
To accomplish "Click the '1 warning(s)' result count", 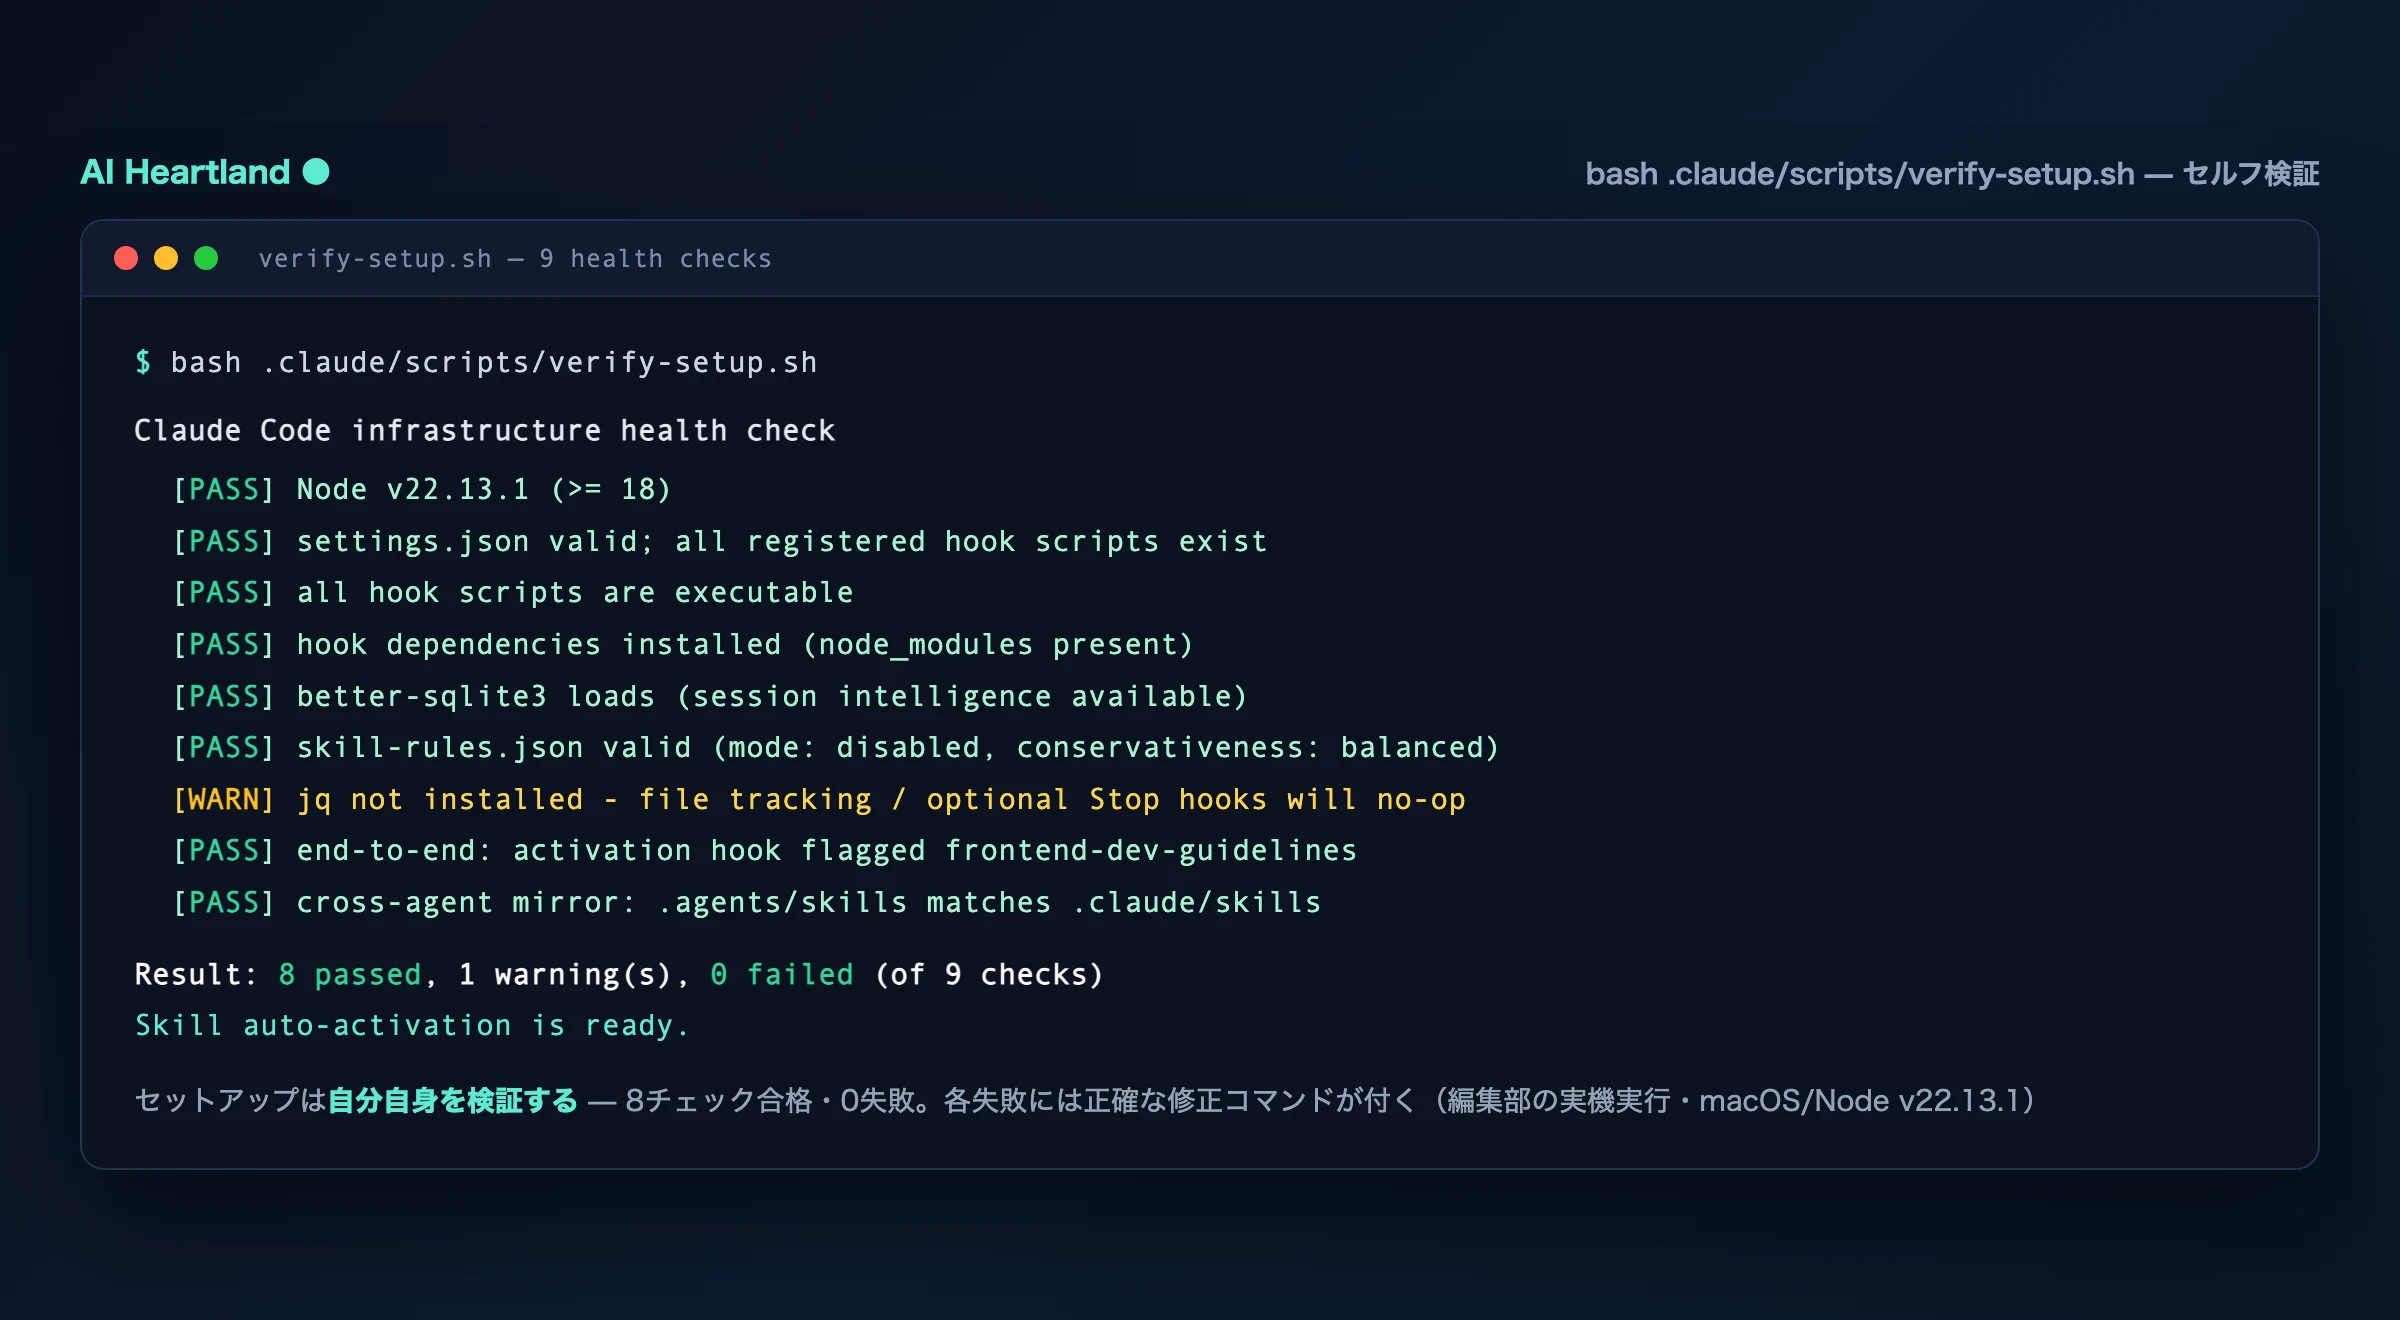I will 565,975.
